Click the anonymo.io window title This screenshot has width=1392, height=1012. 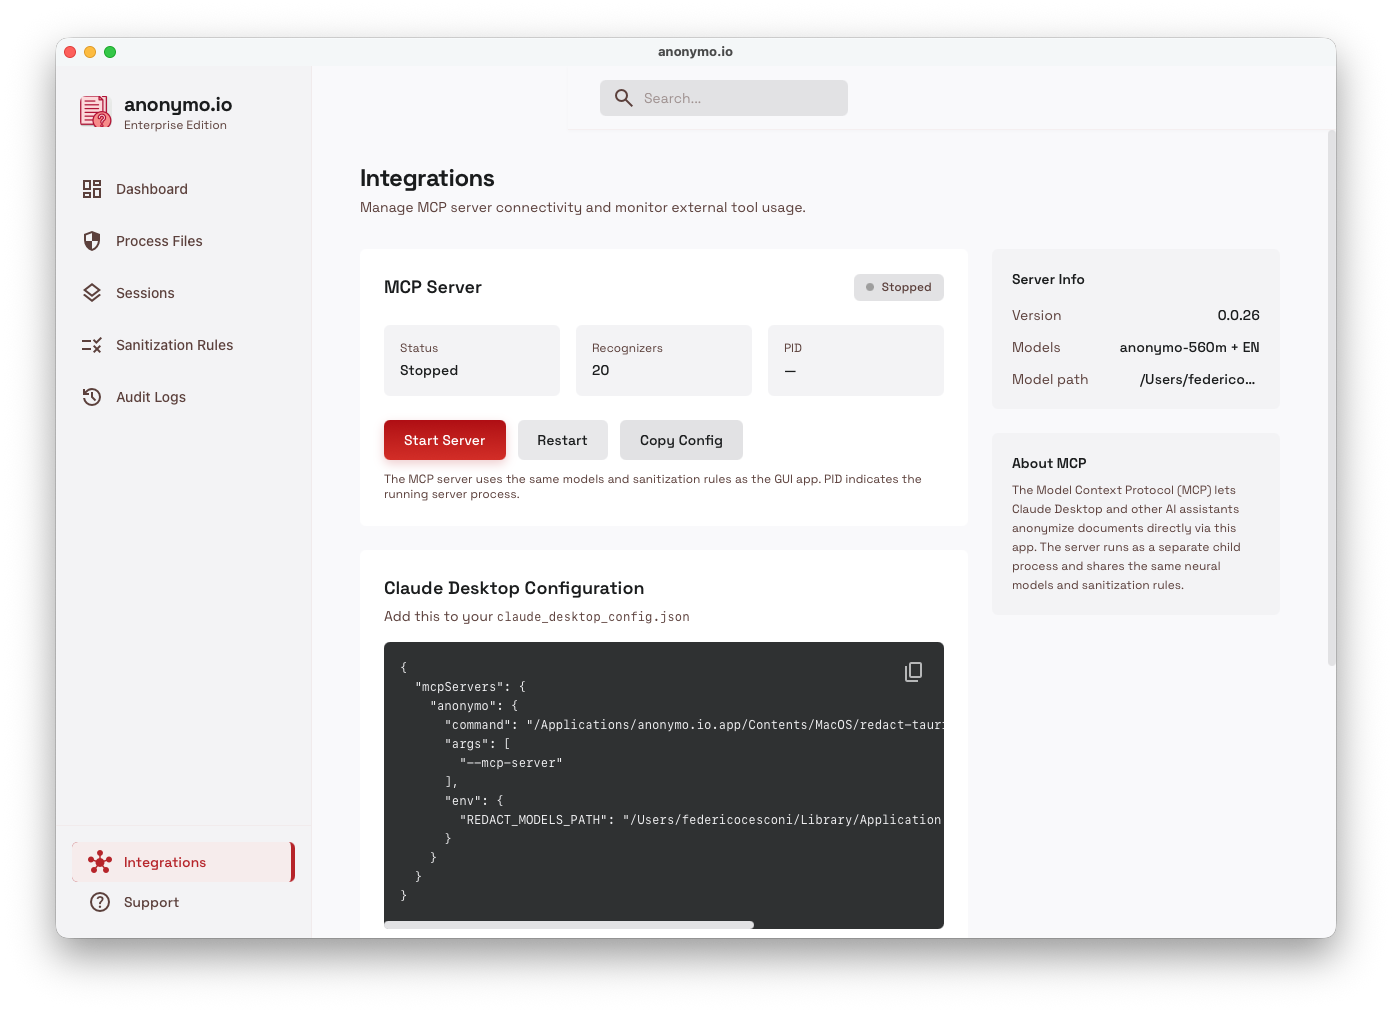coord(696,52)
